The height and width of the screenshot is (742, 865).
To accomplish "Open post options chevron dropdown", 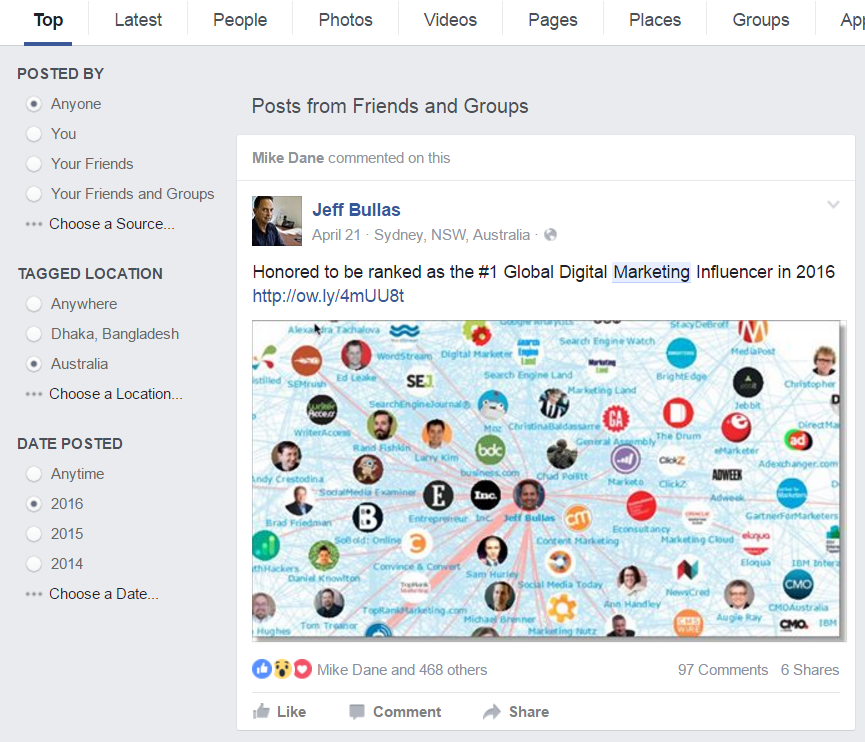I will (833, 205).
